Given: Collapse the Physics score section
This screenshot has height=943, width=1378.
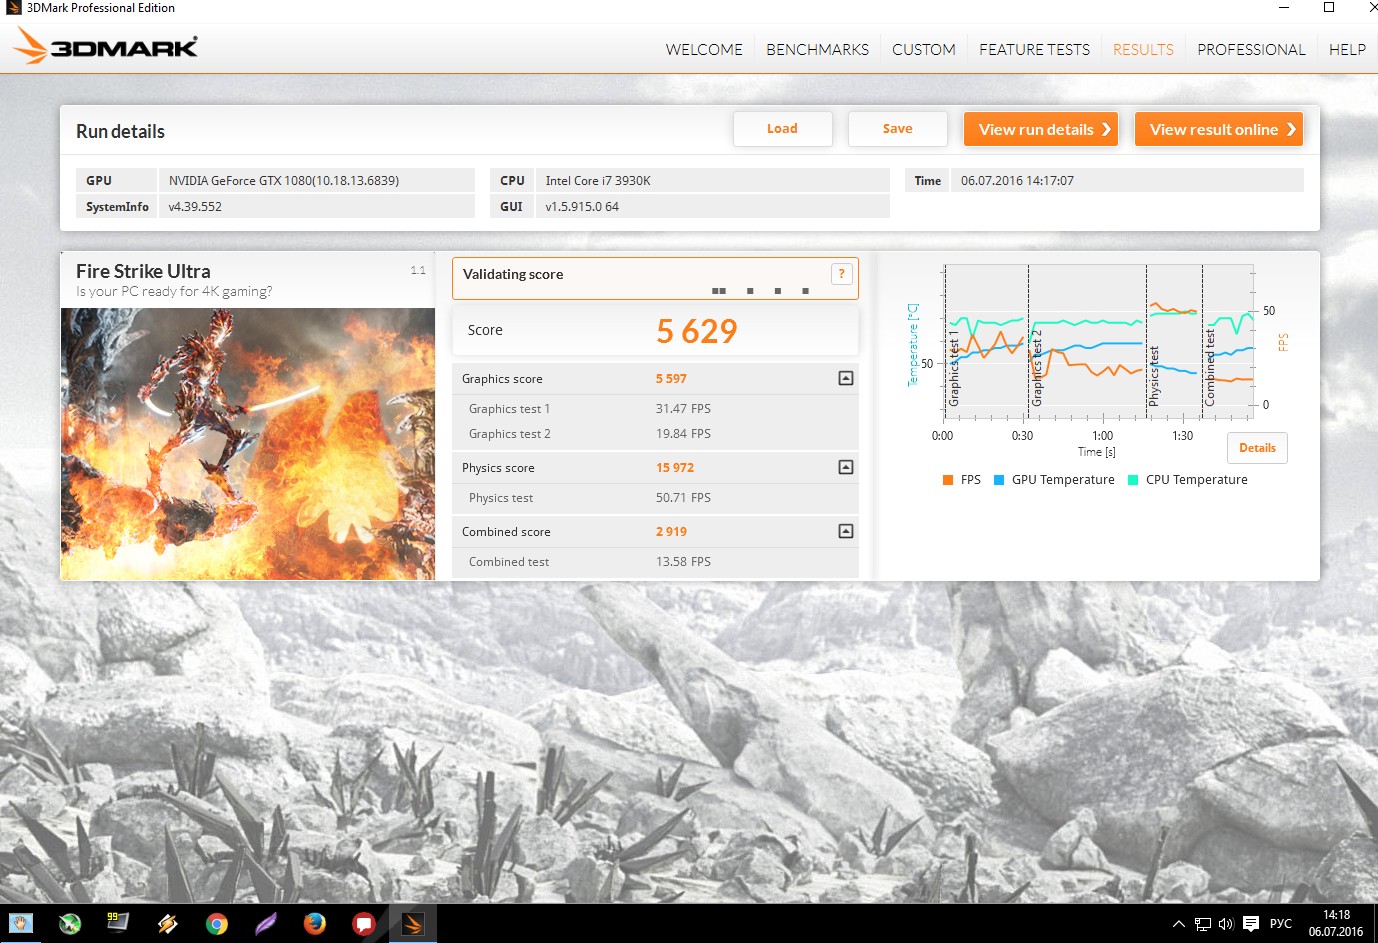Looking at the screenshot, I should [846, 467].
